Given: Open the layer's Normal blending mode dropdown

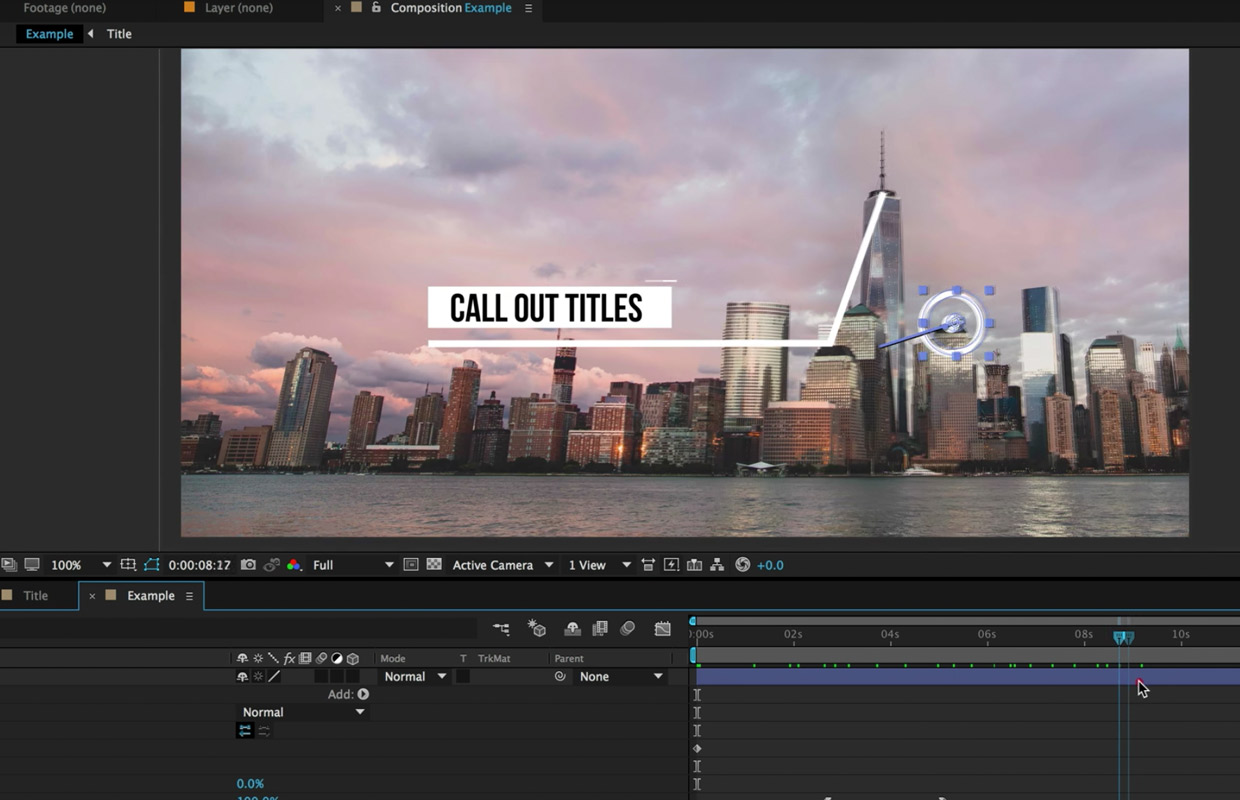Looking at the screenshot, I should 415,677.
